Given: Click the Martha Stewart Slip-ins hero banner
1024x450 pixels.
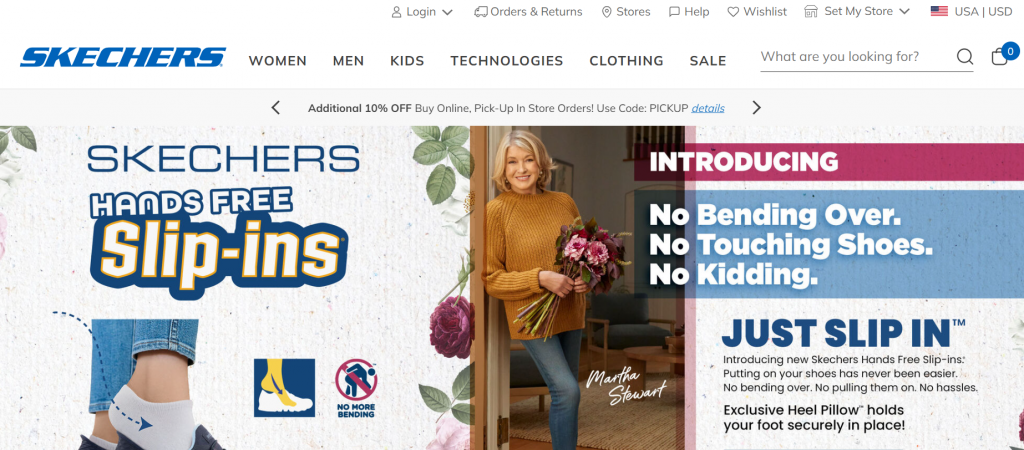Looking at the screenshot, I should pyautogui.click(x=512, y=288).
